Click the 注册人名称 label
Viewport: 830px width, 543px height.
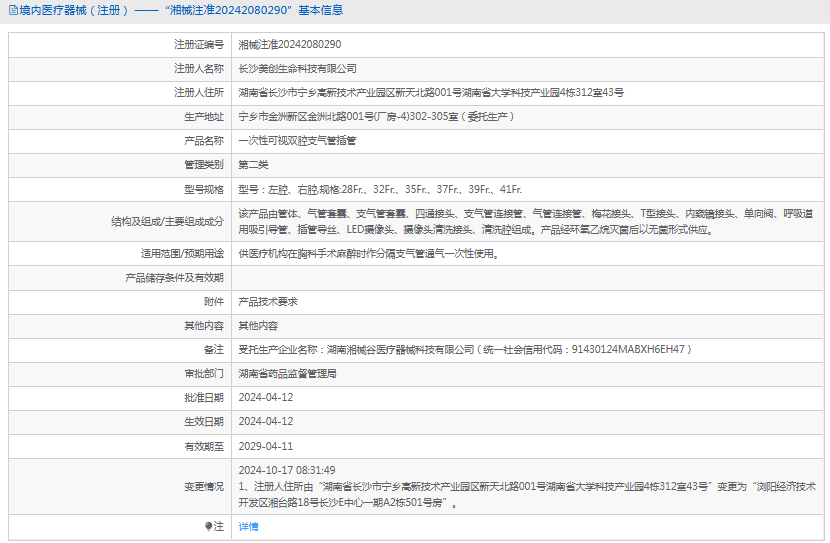199,69
